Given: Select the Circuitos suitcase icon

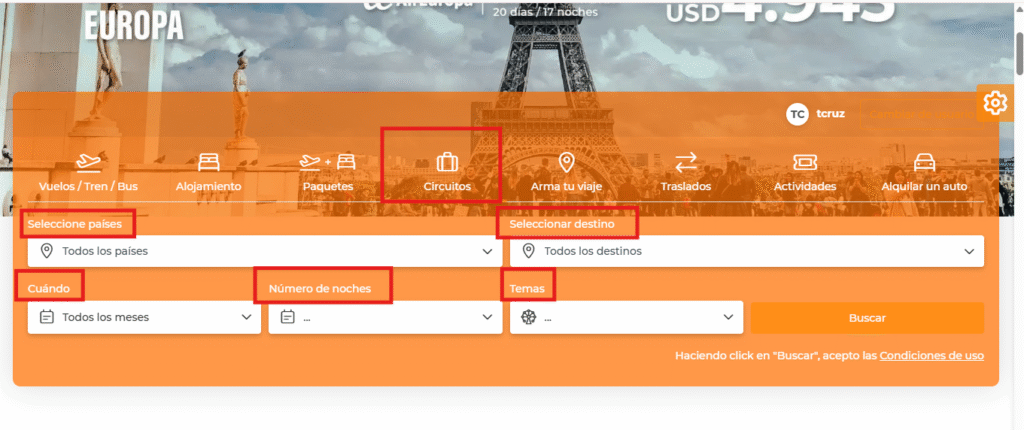Looking at the screenshot, I should click(x=447, y=161).
